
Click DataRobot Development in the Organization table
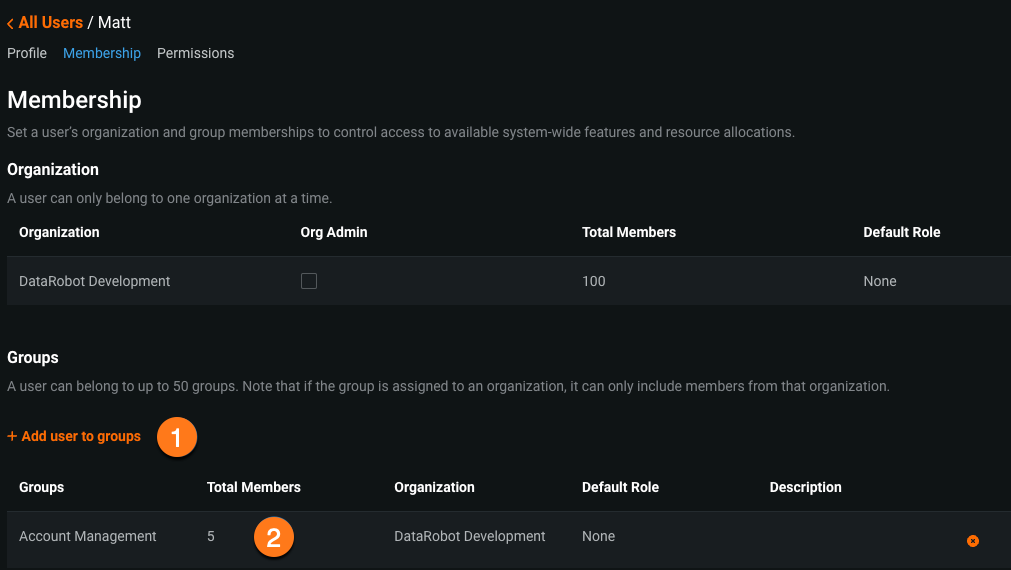[95, 282]
